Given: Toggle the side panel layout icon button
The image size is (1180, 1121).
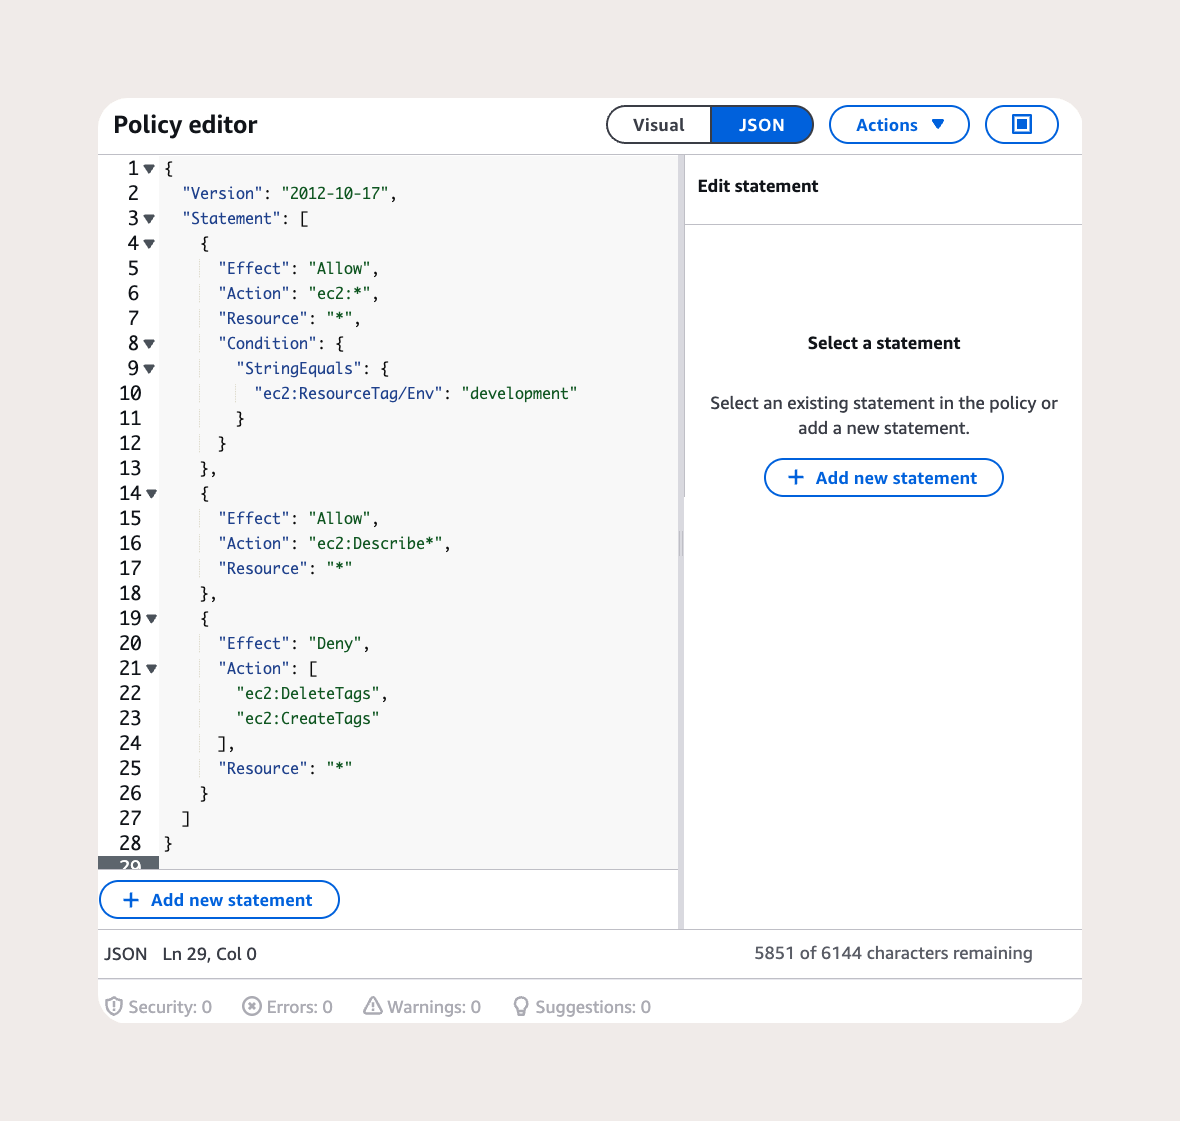Looking at the screenshot, I should pyautogui.click(x=1021, y=125).
